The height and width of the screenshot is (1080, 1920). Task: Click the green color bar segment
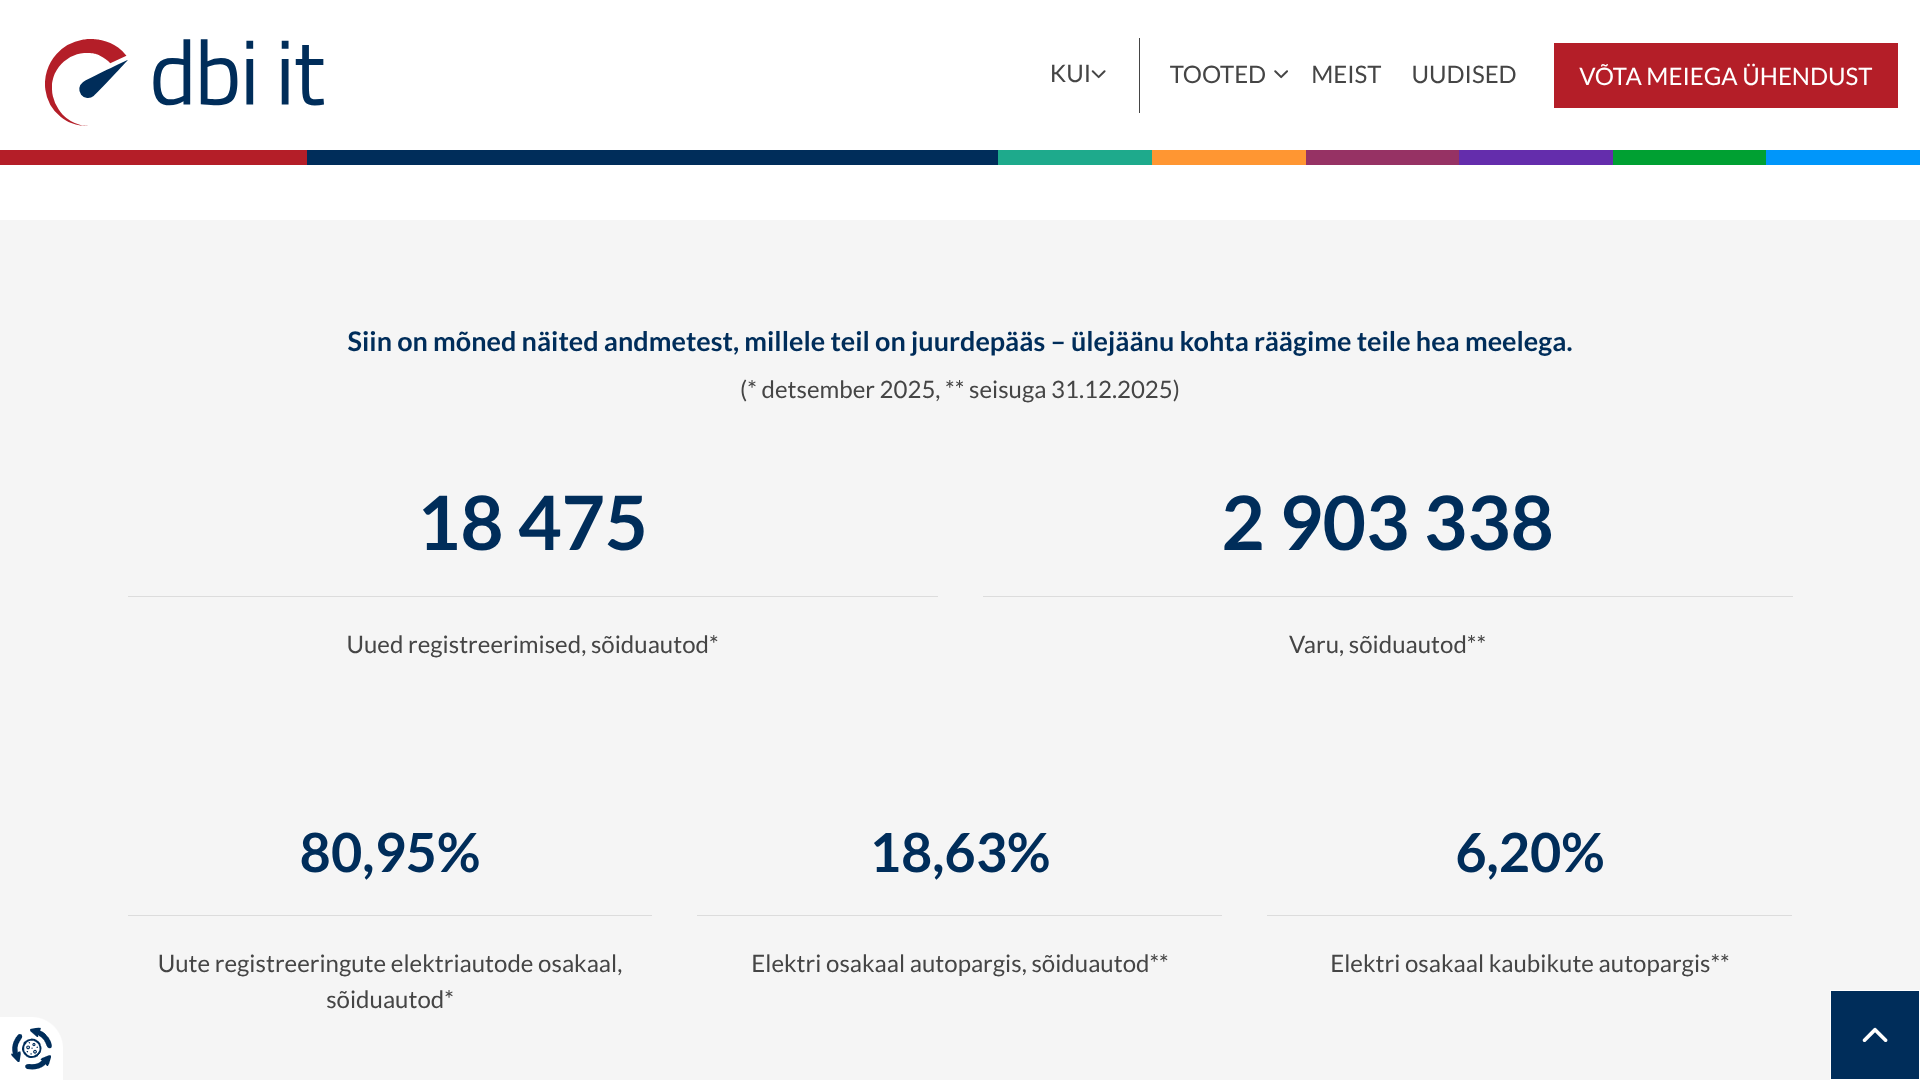(x=1688, y=157)
